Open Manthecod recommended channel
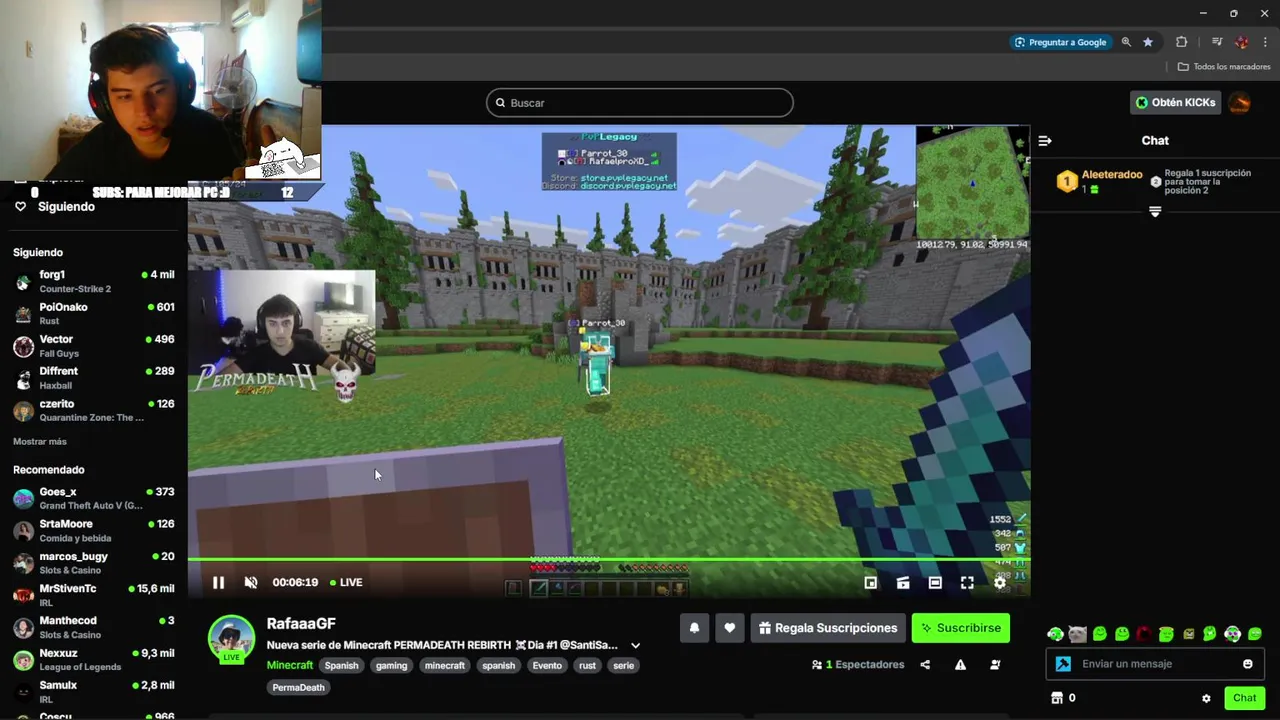Screen dimensions: 1280x720 [94, 627]
